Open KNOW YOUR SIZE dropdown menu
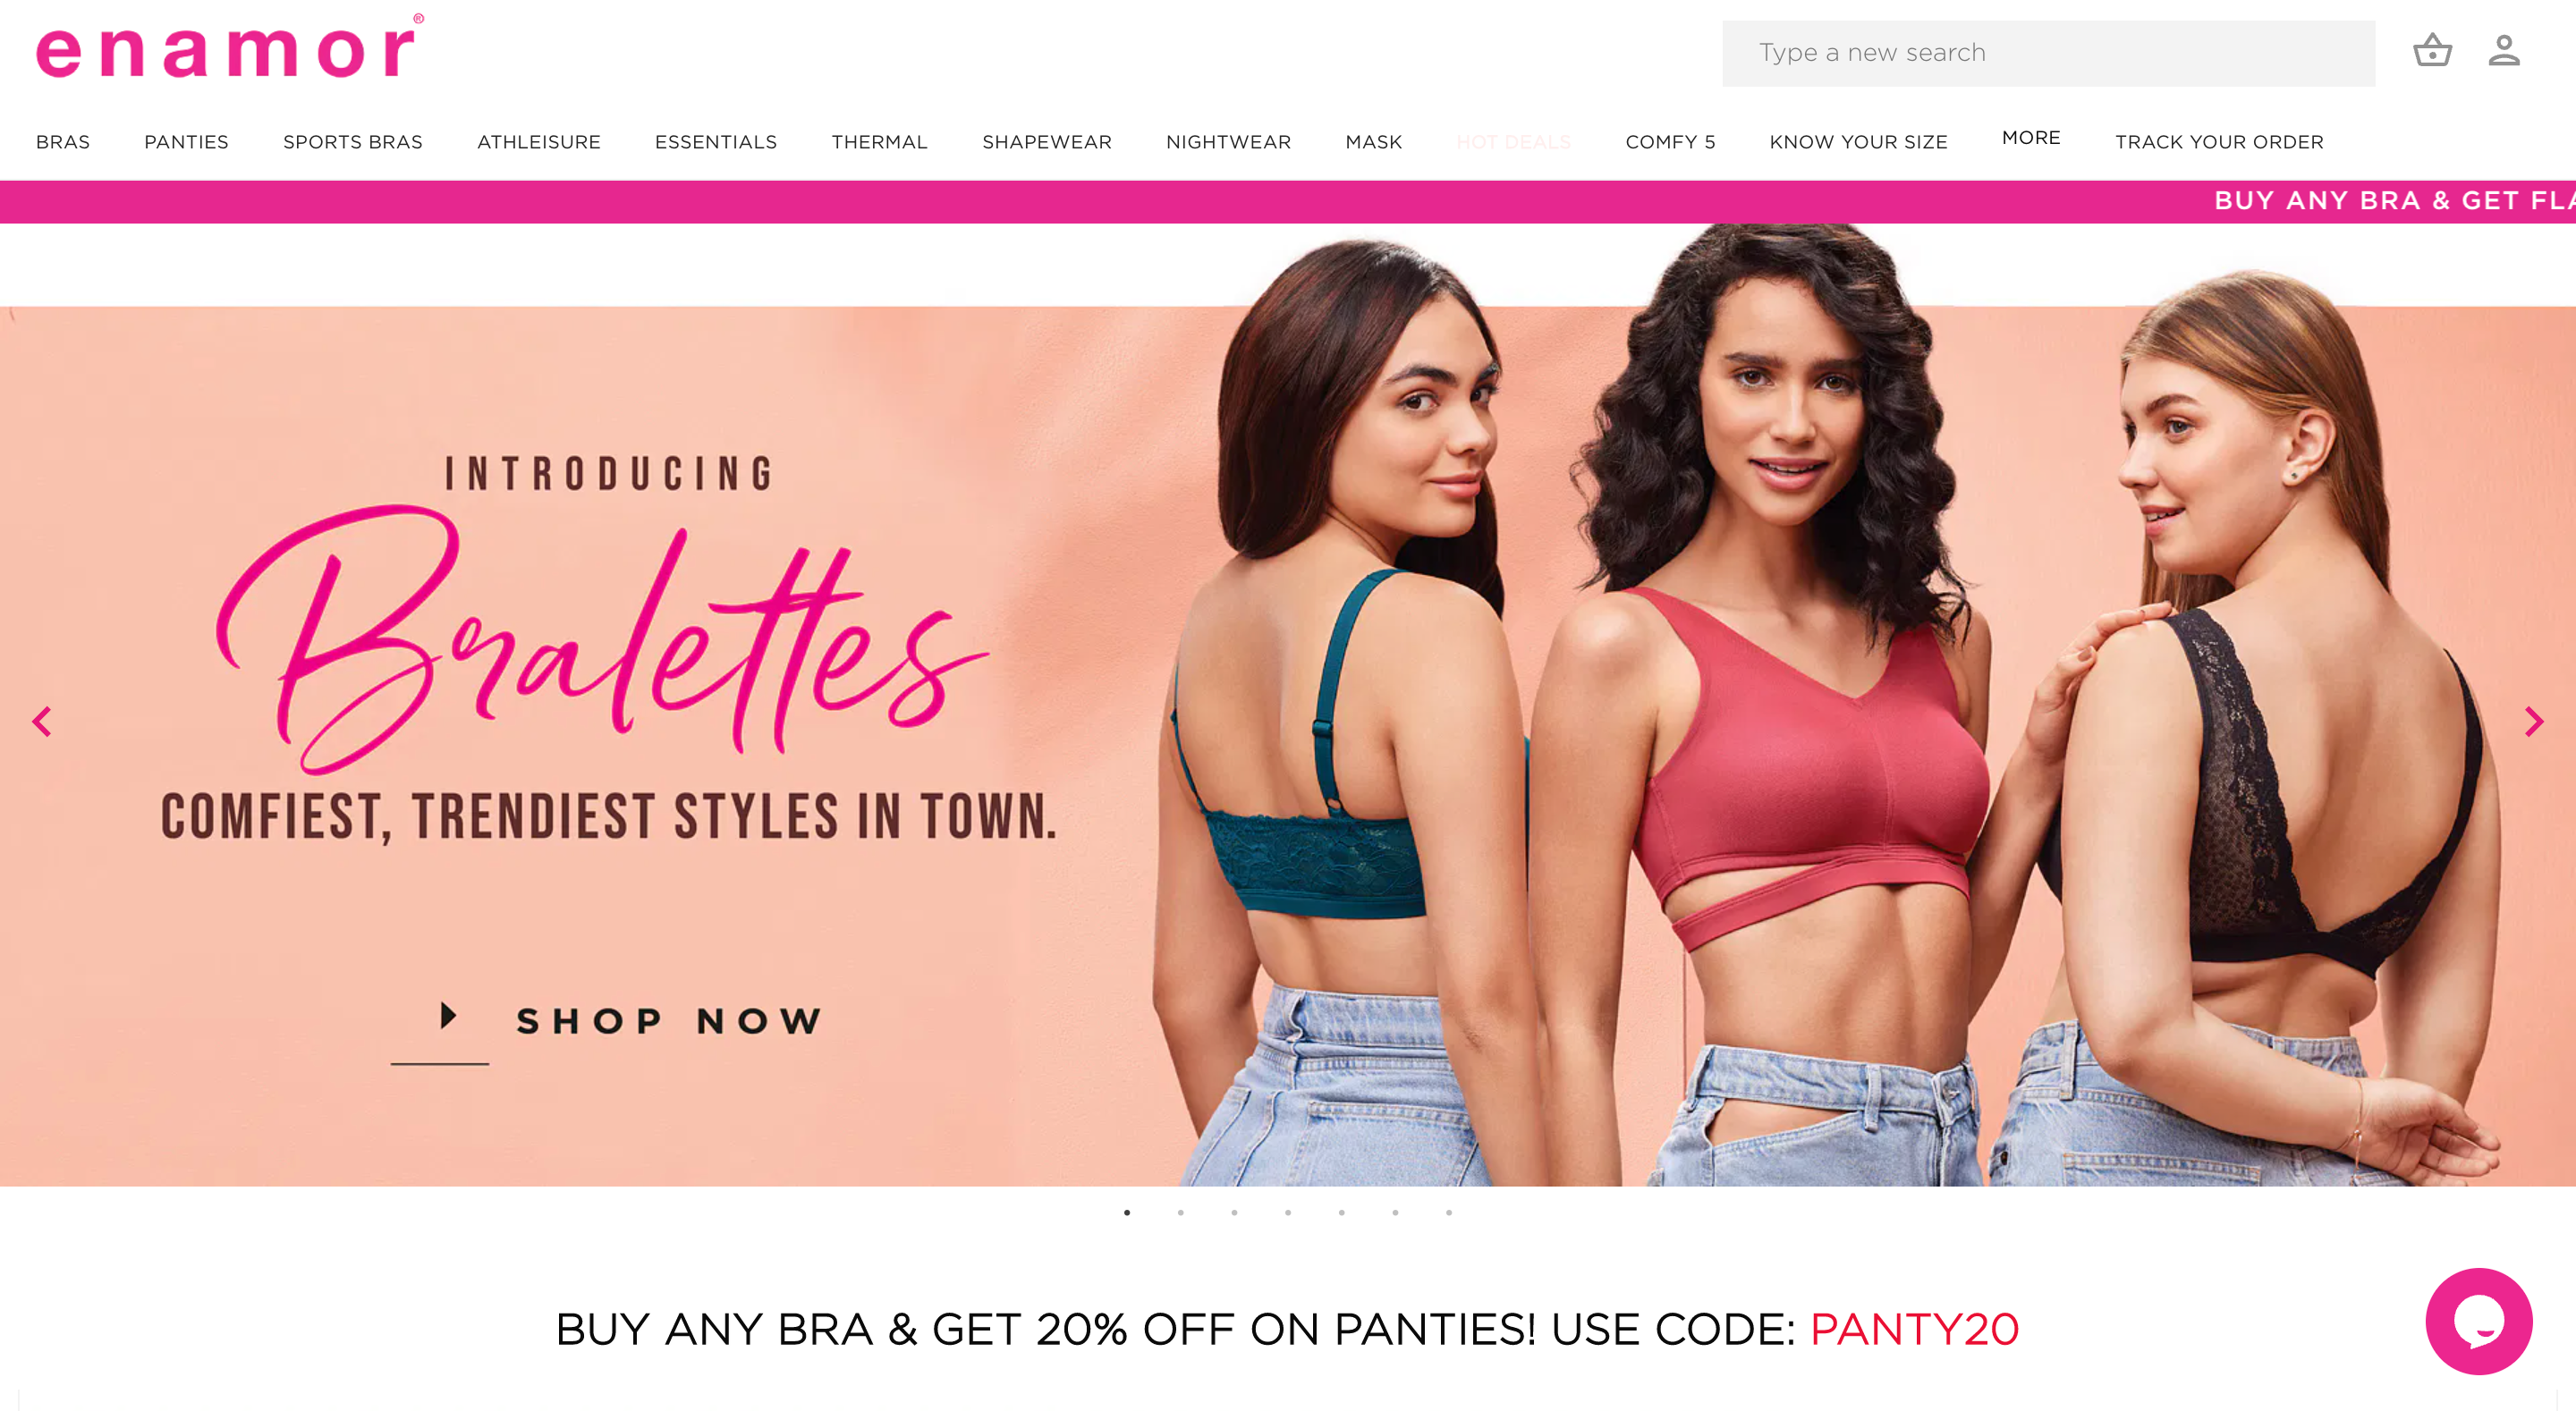The width and height of the screenshot is (2576, 1411). (x=1858, y=140)
